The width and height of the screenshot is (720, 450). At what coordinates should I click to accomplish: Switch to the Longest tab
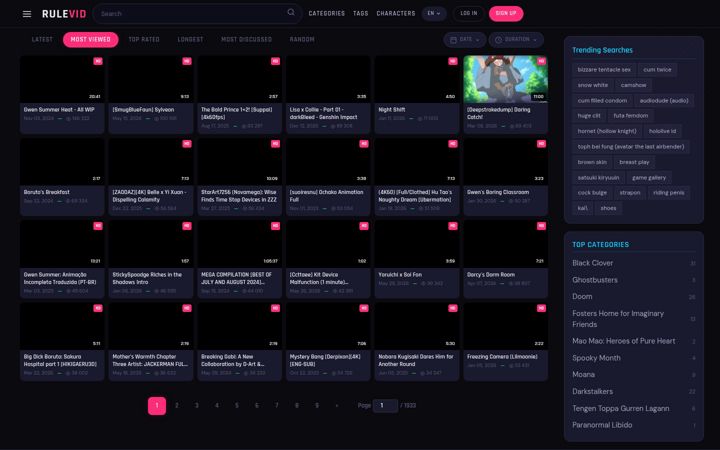click(x=190, y=39)
